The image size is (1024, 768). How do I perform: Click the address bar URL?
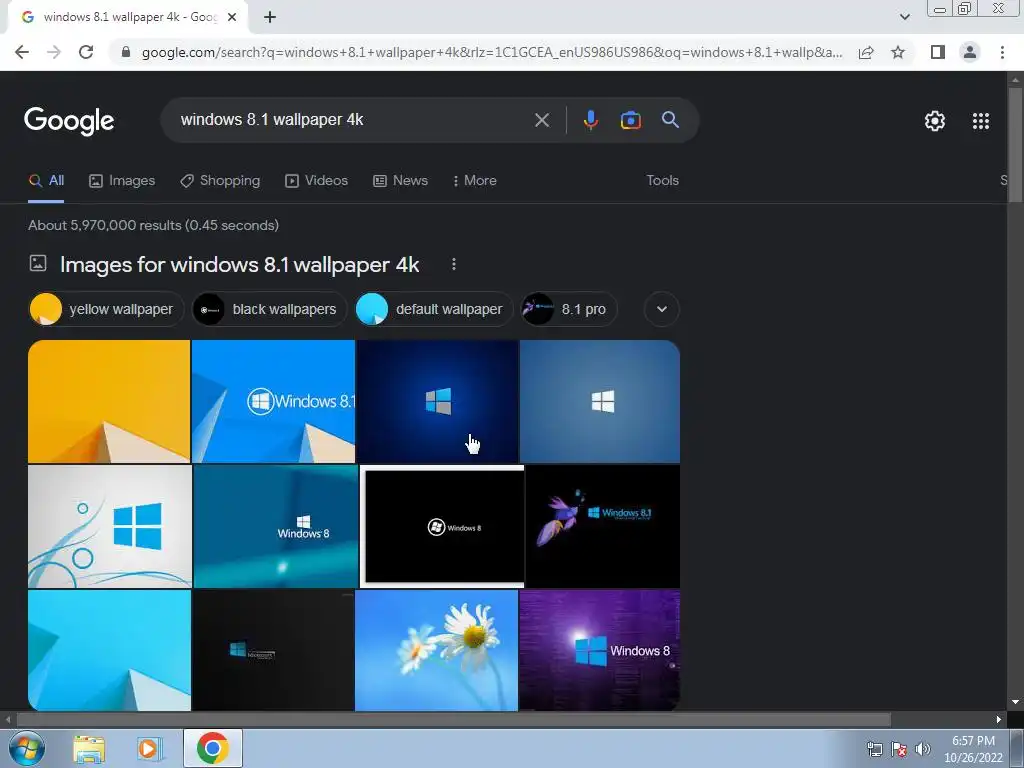[x=492, y=52]
